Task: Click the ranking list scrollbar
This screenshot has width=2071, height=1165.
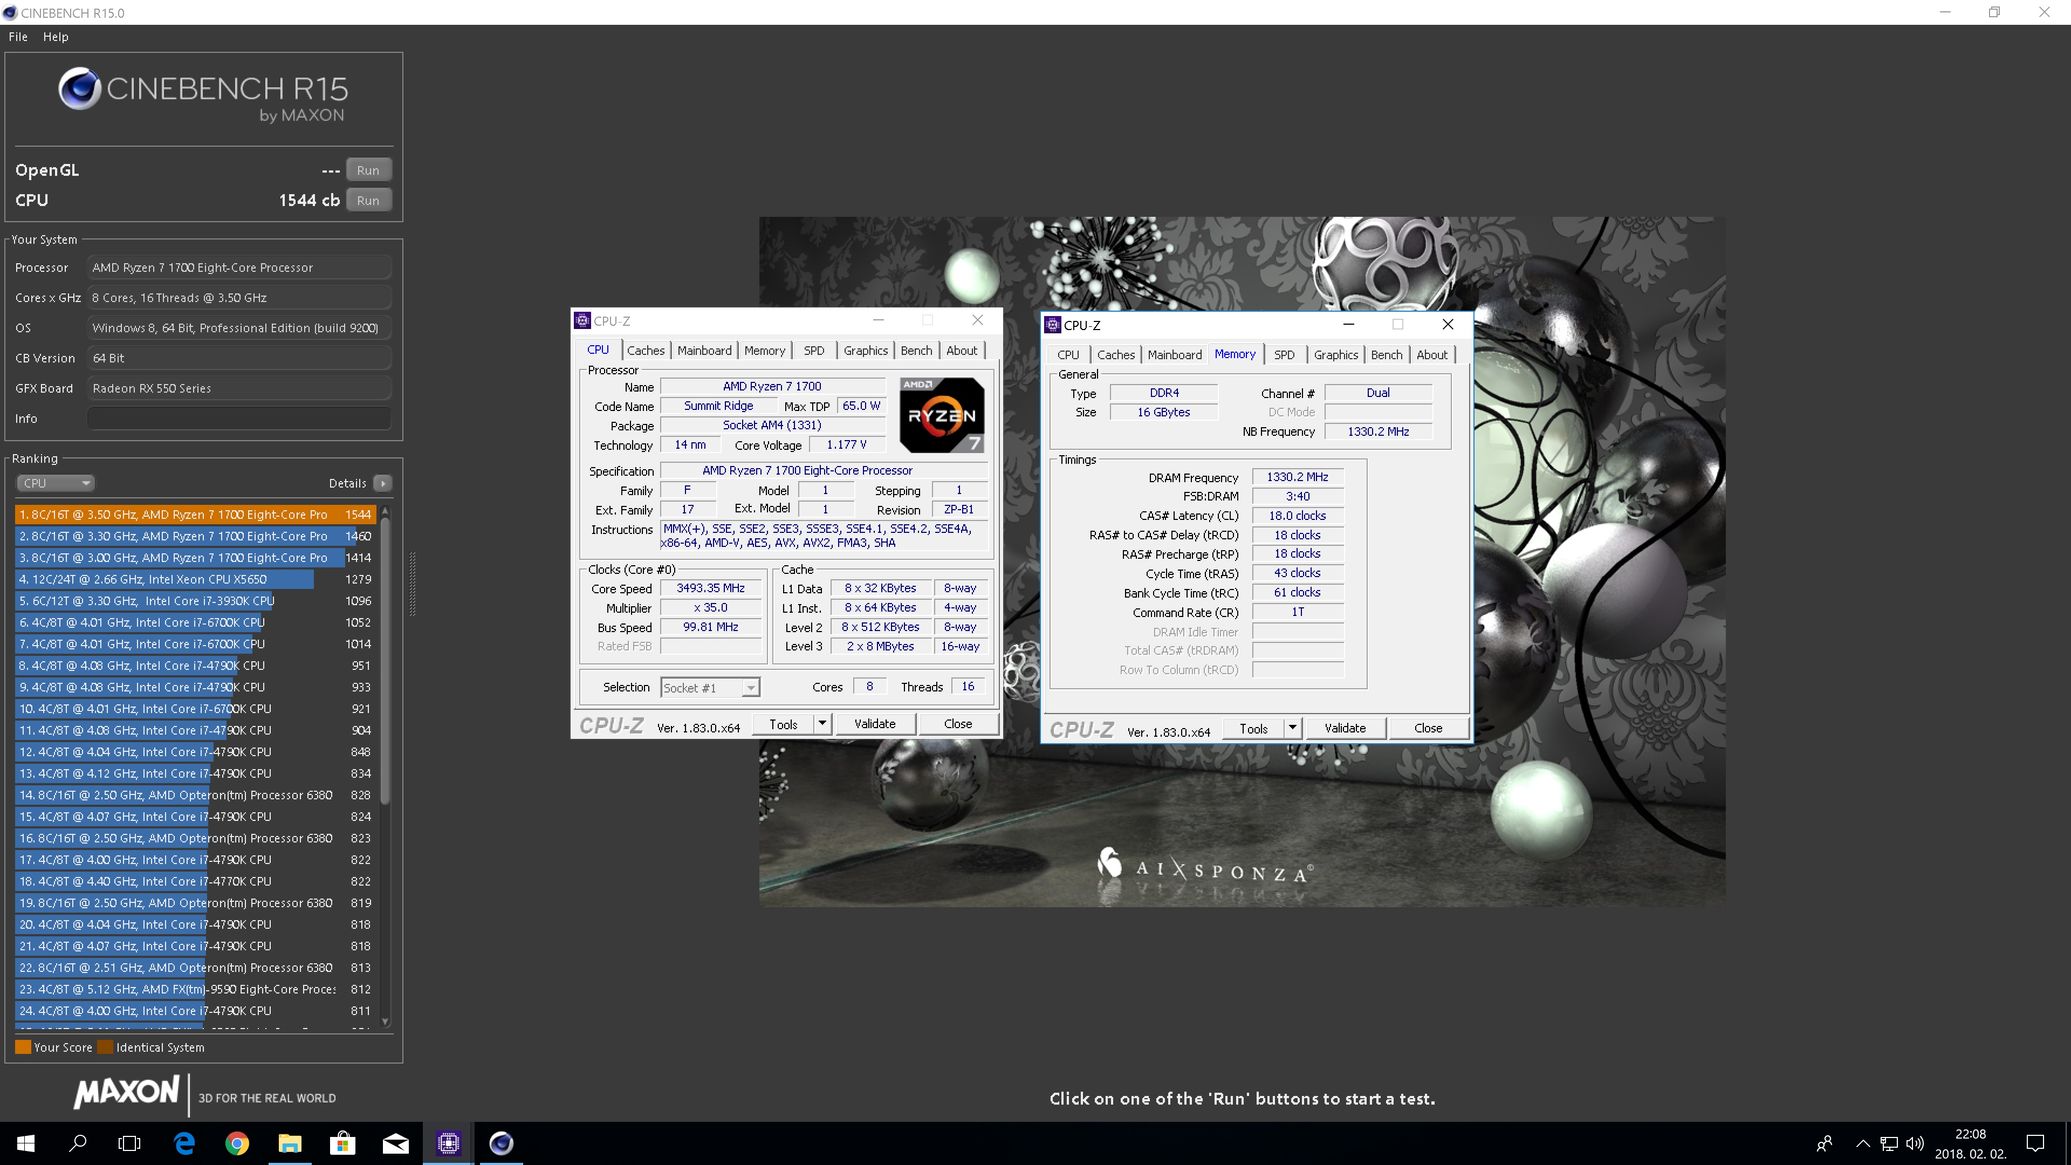Action: pyautogui.click(x=385, y=660)
